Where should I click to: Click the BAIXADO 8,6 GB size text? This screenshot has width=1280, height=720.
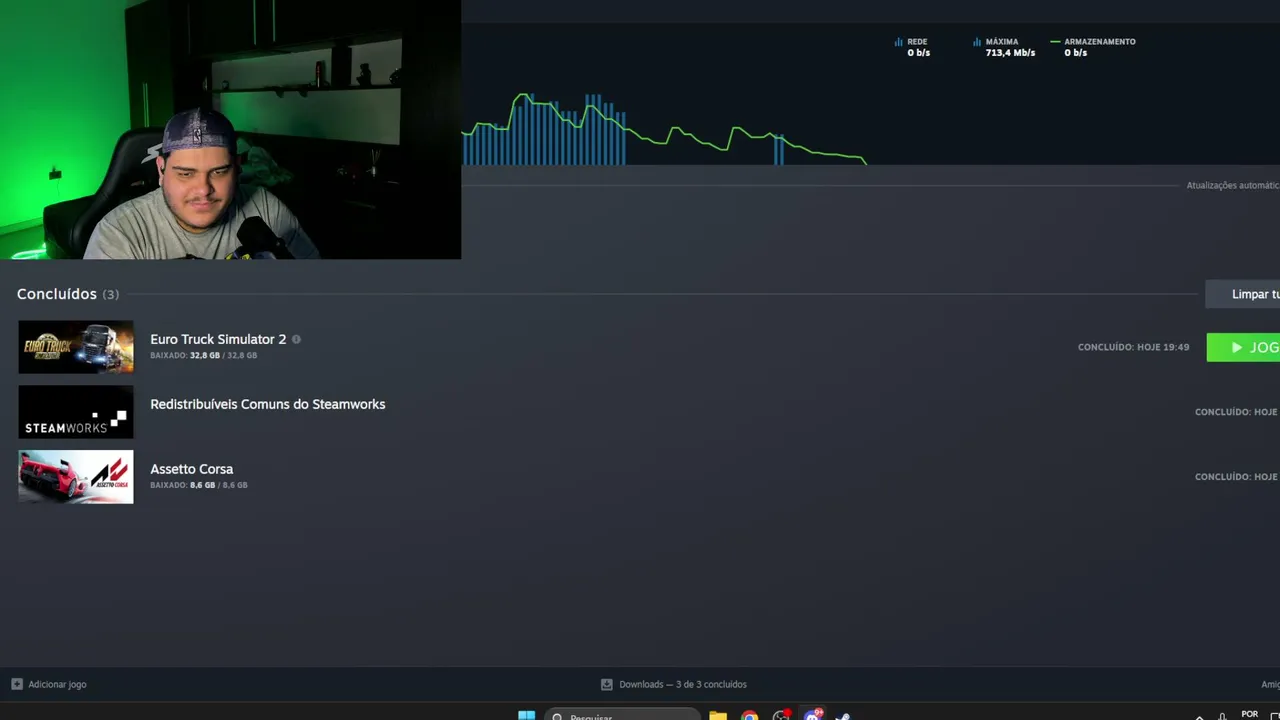pyautogui.click(x=198, y=485)
